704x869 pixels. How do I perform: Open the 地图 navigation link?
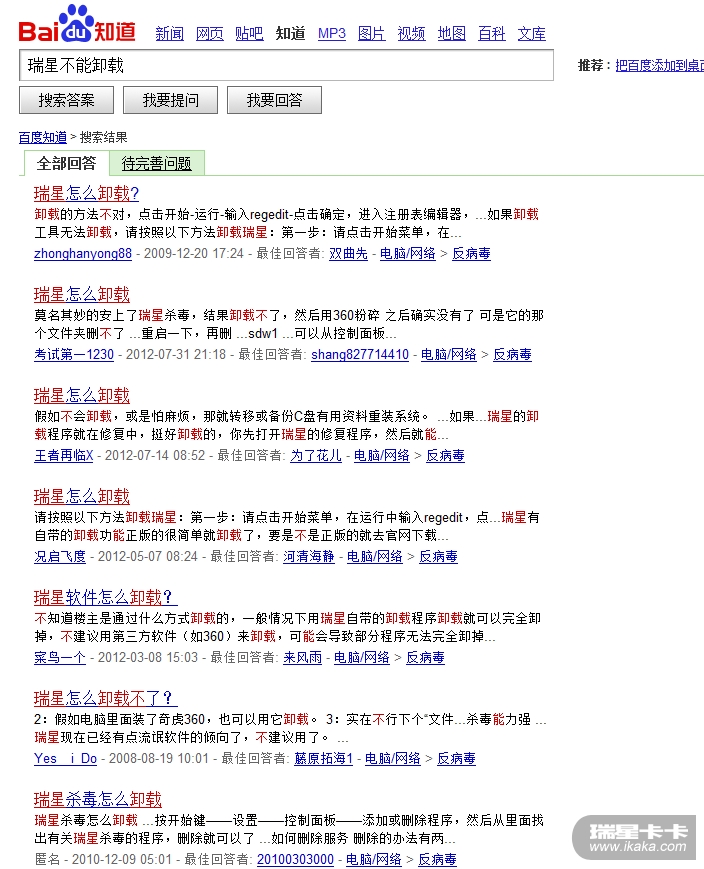452,34
